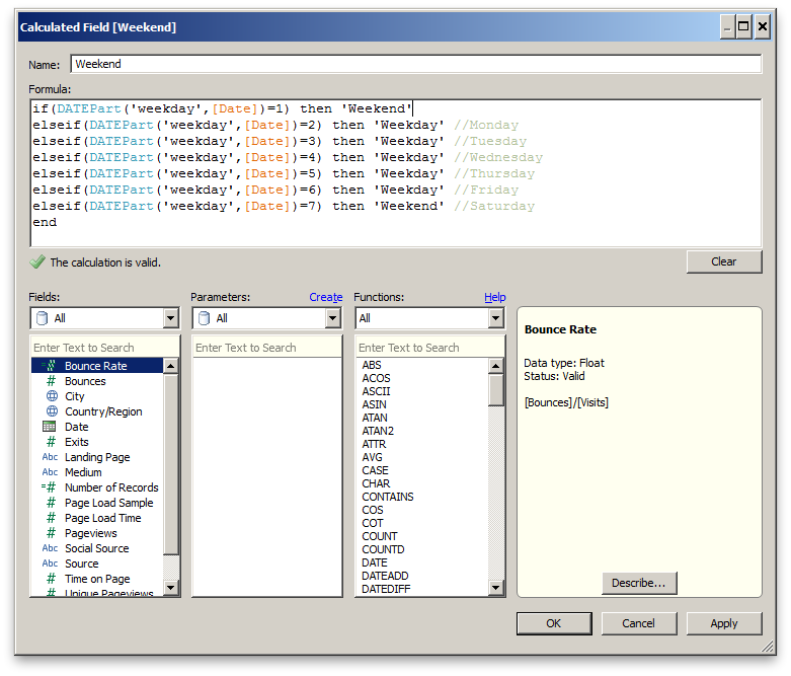This screenshot has width=791, height=676.
Task: Click the number icon beside Bounces
Action: 50,381
